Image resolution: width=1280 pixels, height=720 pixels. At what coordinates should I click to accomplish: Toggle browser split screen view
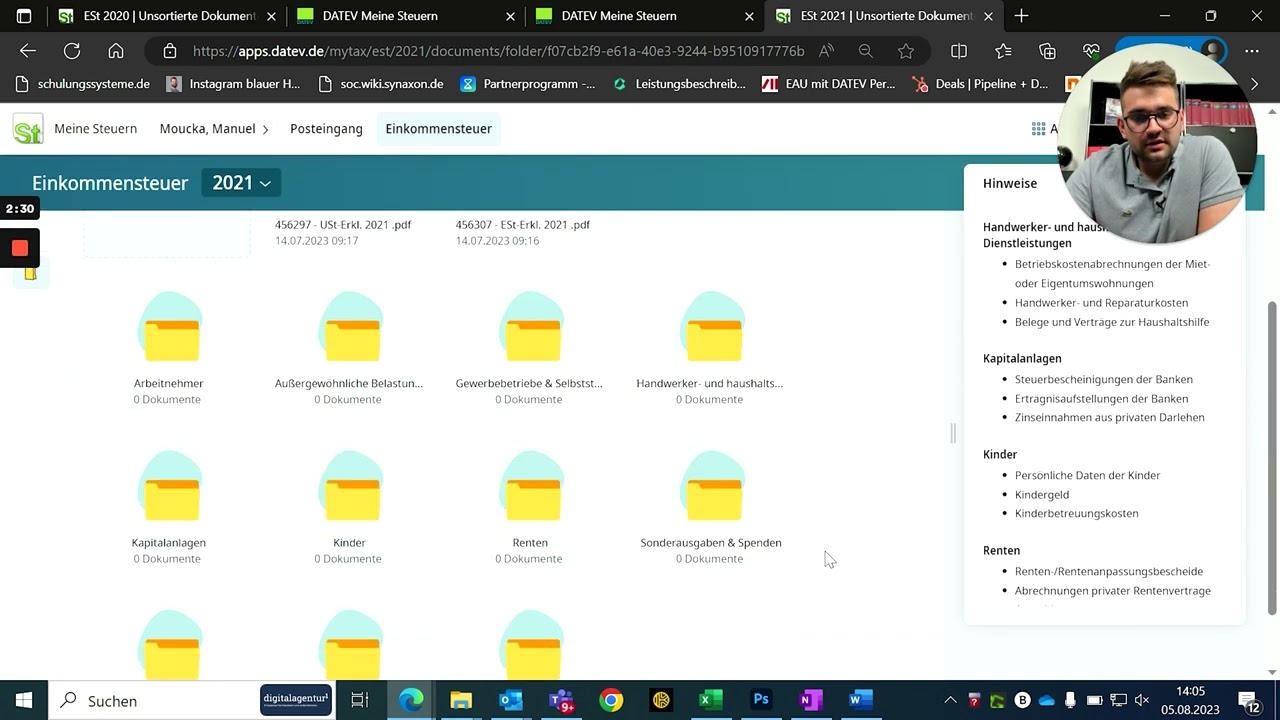pyautogui.click(x=959, y=51)
